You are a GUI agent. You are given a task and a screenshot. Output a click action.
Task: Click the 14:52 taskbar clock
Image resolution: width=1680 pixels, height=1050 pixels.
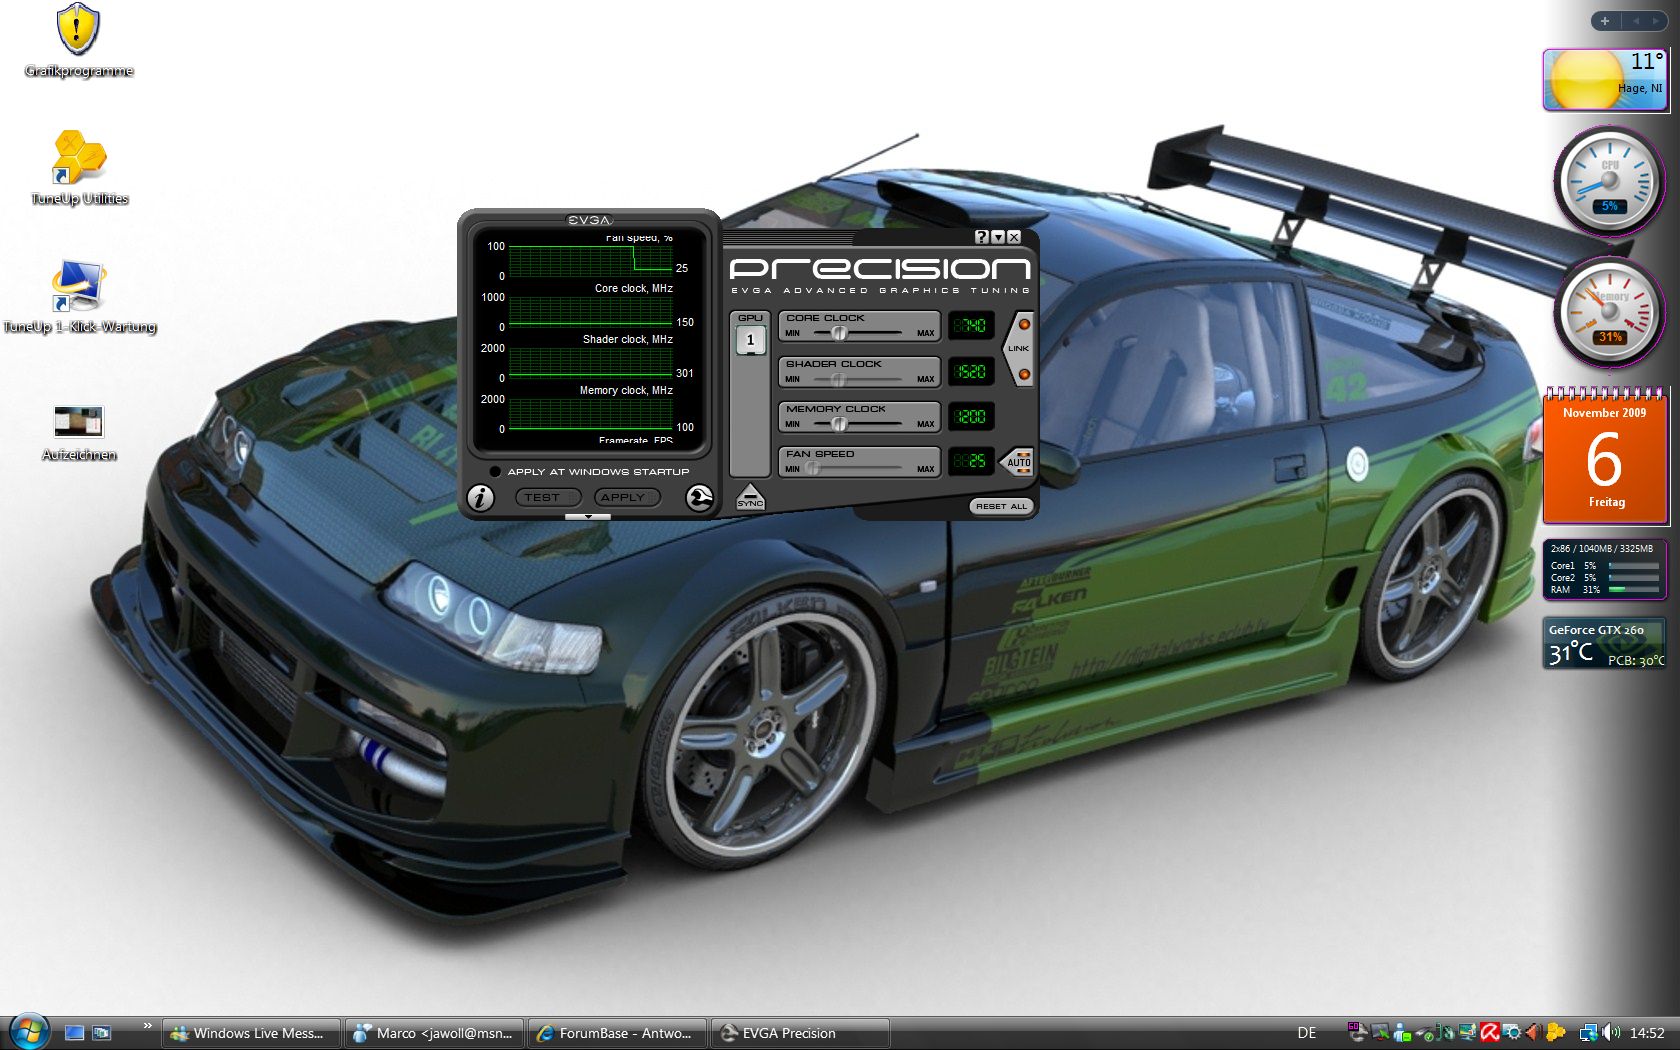(x=1647, y=1033)
